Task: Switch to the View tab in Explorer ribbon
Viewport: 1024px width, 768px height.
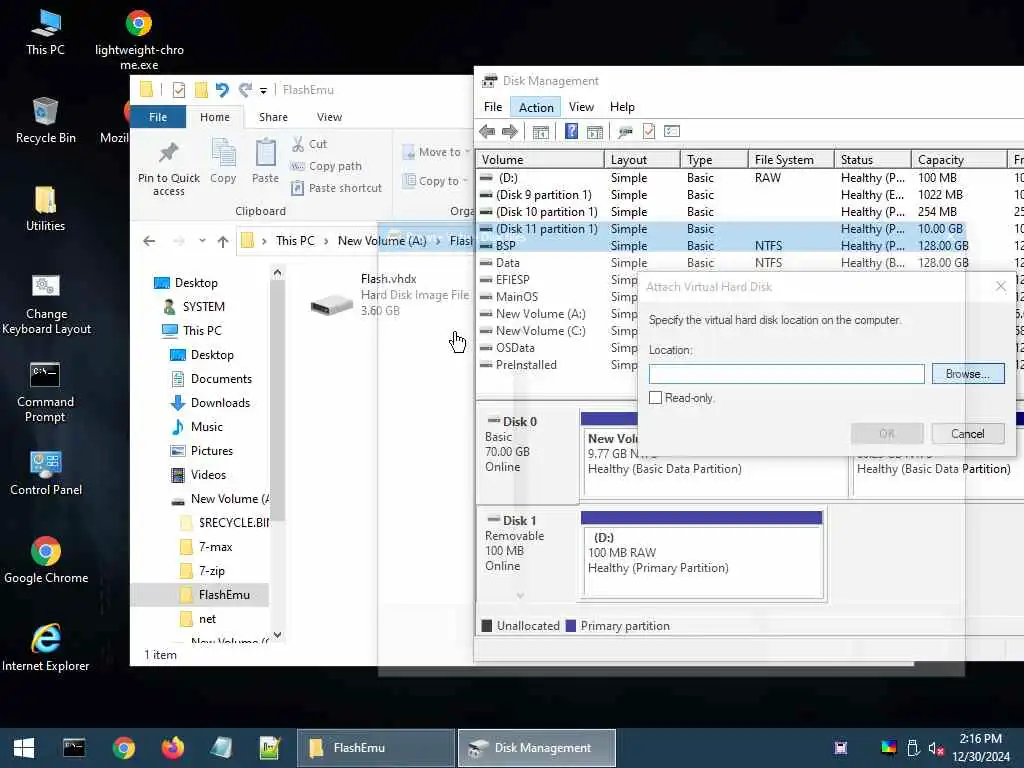Action: pos(329,117)
